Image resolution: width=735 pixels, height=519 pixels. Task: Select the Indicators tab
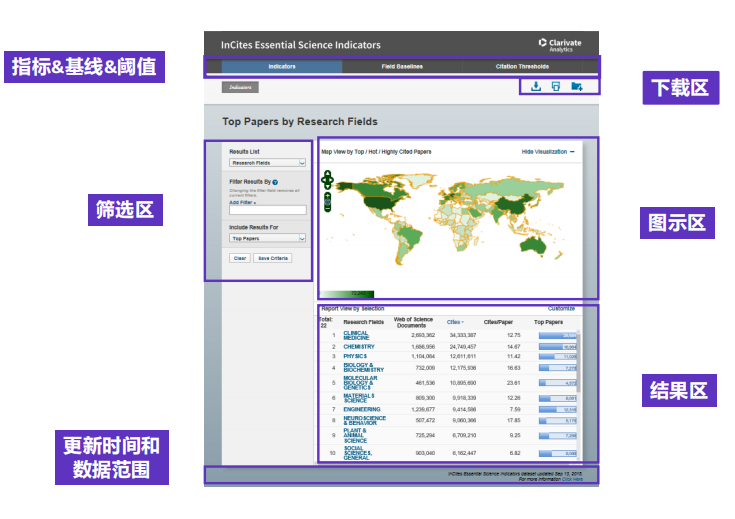[x=281, y=67]
